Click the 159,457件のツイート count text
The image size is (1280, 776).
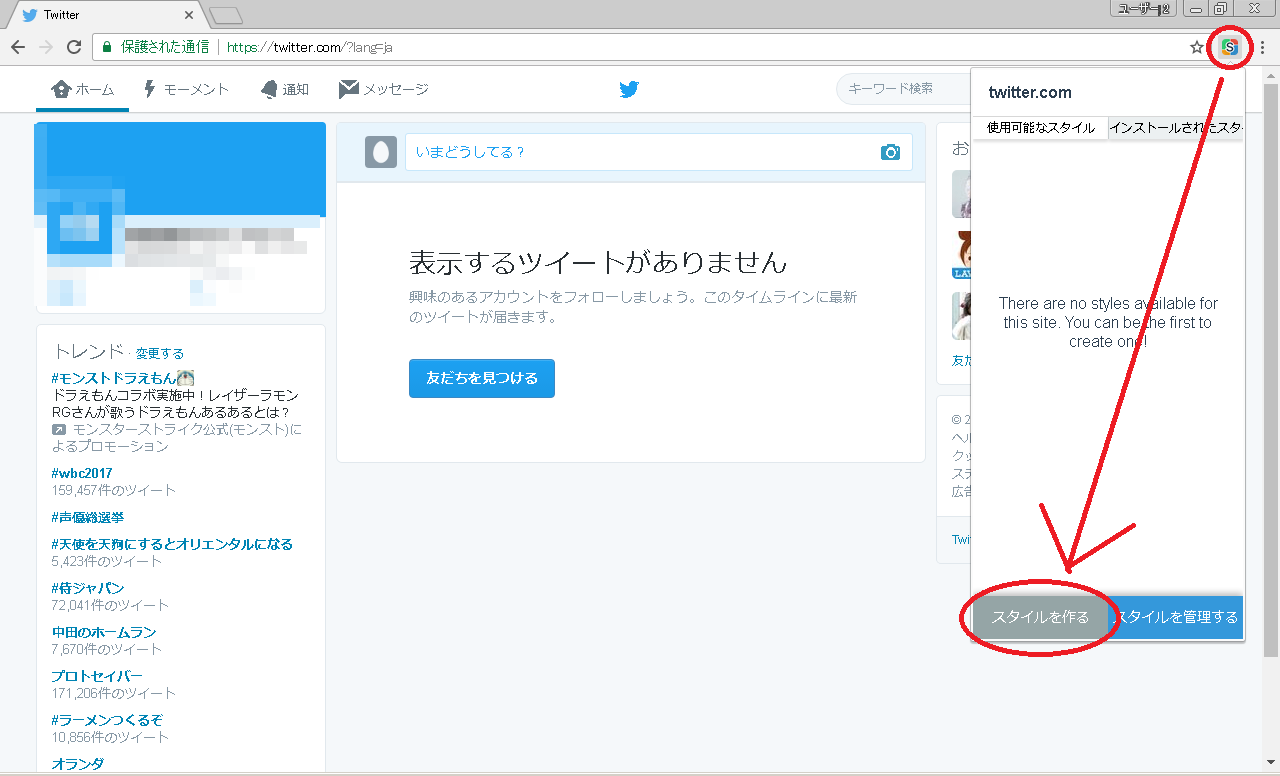tap(114, 490)
